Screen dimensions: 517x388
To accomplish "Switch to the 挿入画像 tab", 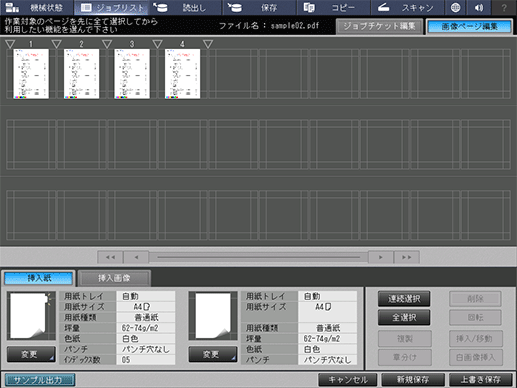I will pyautogui.click(x=114, y=278).
